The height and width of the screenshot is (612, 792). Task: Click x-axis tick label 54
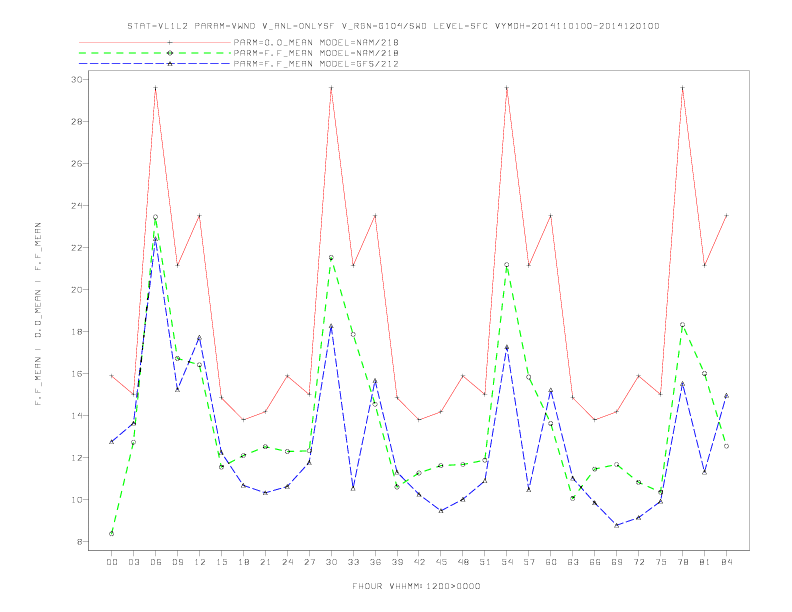[507, 562]
